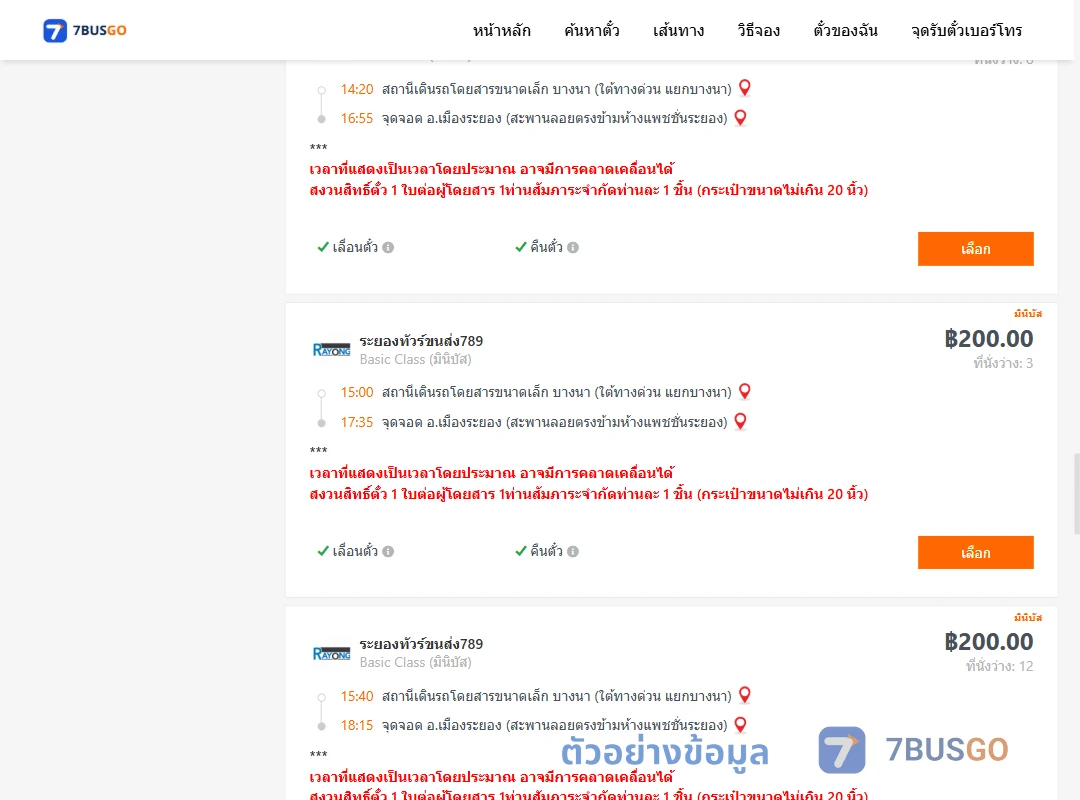Show departure map pin for 15:40 trip
This screenshot has width=1080, height=800.
click(745, 695)
